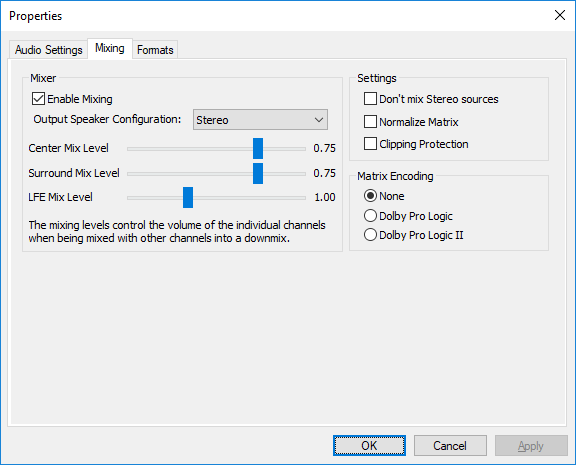Click the Center Mix Level track left end
Image resolution: width=576 pixels, height=465 pixels.
(x=129, y=149)
